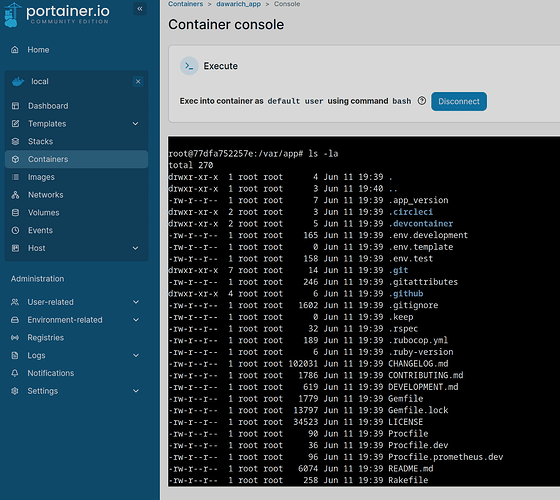Viewport: 560px width, 500px height.
Task: Click the Console breadcrumb text
Action: coord(287,4)
